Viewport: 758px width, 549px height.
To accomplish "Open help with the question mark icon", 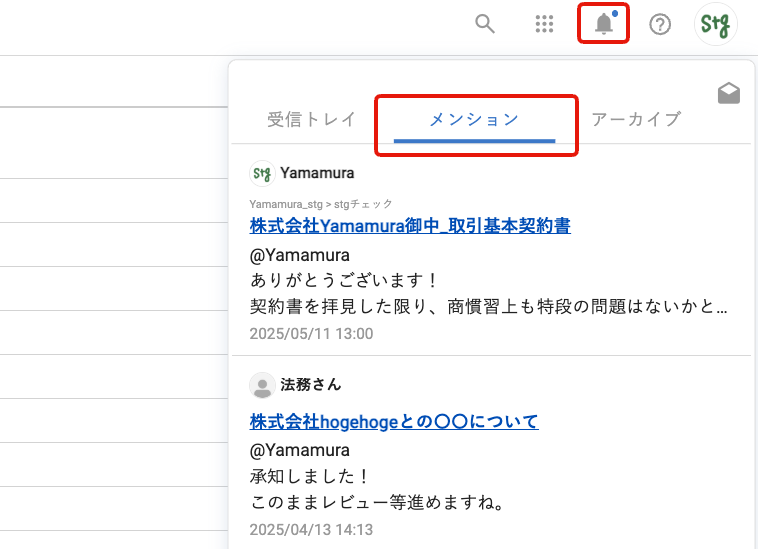I will coord(660,24).
